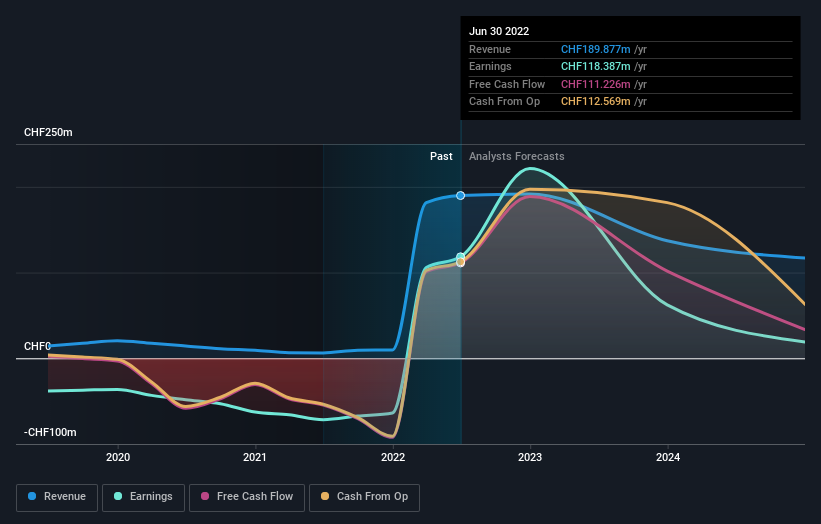Click the Cash From Op label in tooltip

(504, 102)
